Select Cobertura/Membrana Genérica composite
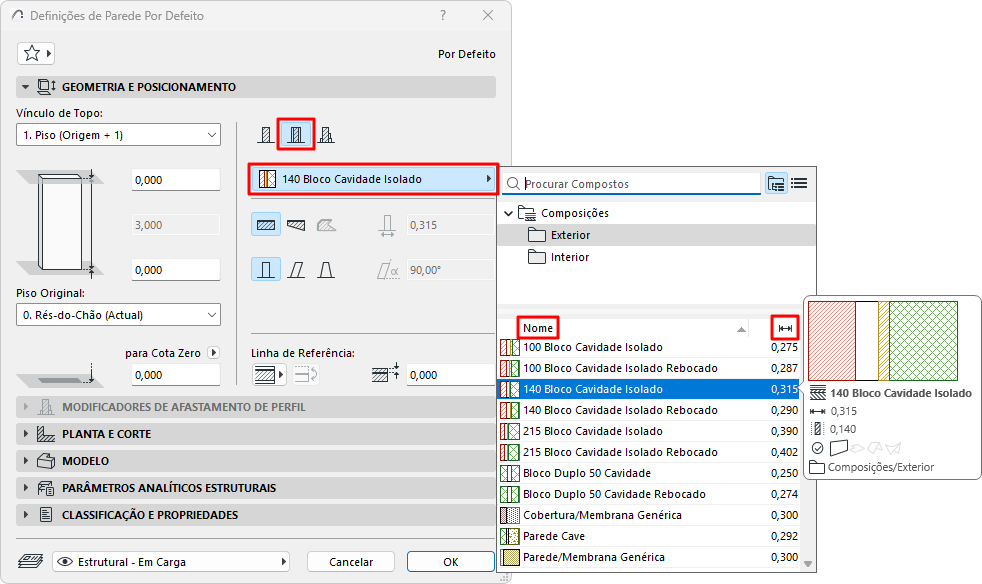 click(649, 515)
